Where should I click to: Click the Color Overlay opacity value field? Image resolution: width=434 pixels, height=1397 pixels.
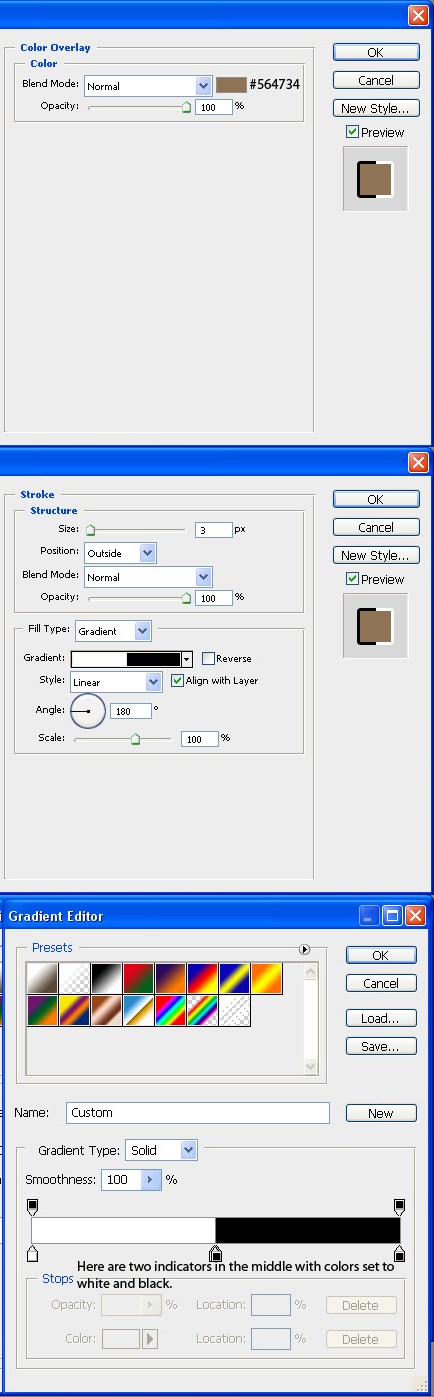[x=214, y=106]
